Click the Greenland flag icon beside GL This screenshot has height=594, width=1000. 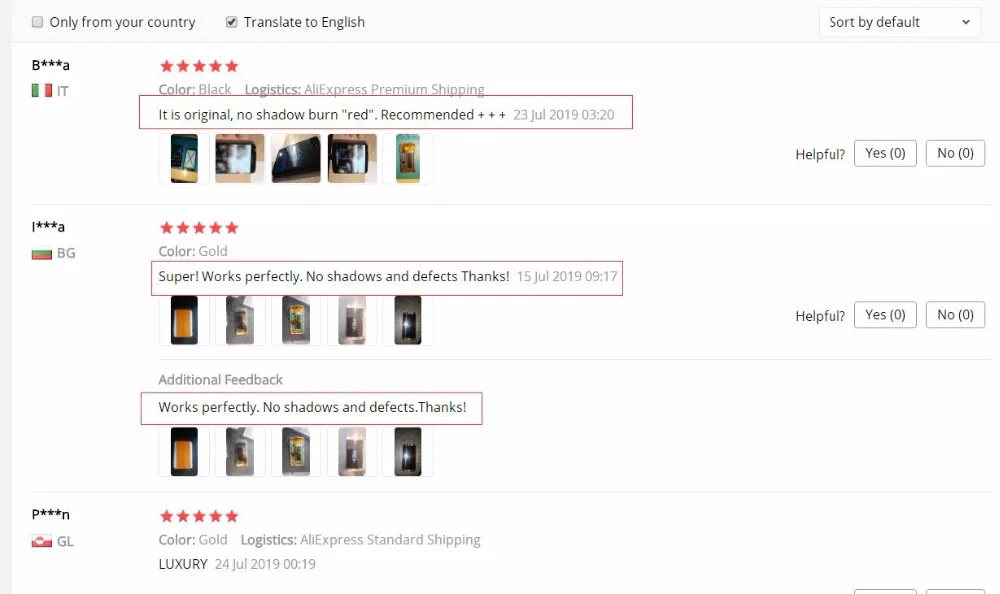[x=41, y=542]
